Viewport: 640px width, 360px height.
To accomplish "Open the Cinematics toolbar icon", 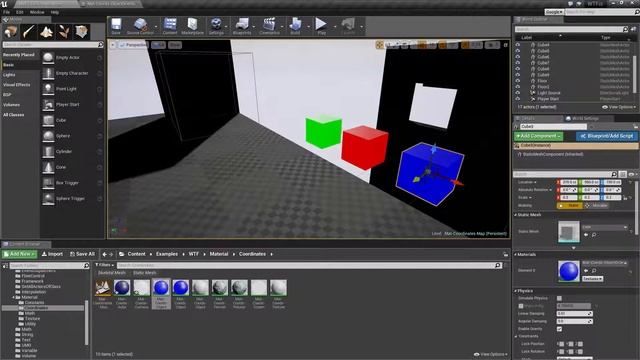I will (269, 25).
